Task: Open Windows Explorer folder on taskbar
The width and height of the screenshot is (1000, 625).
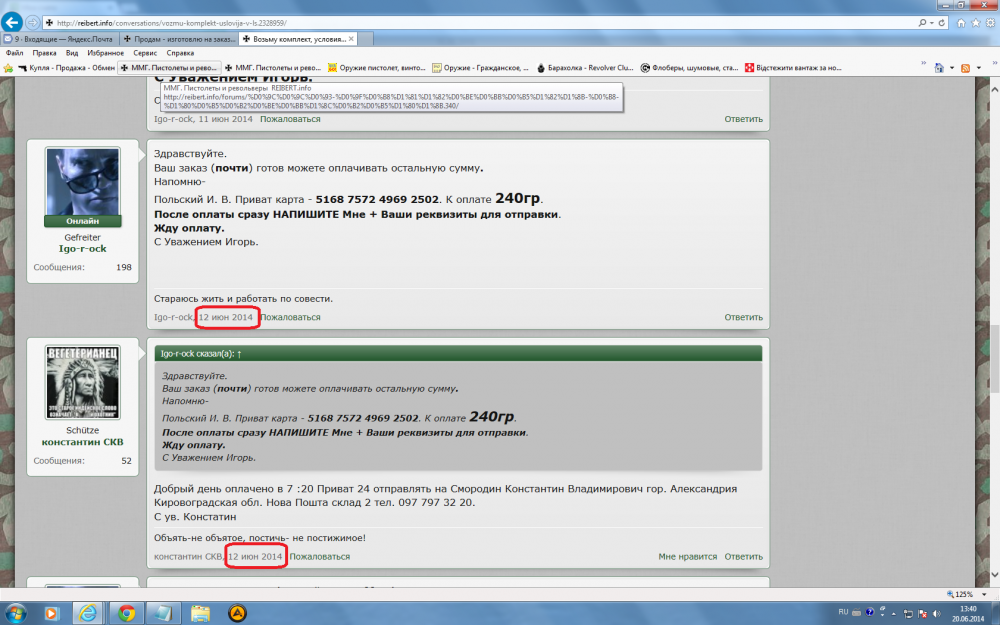Action: 200,614
